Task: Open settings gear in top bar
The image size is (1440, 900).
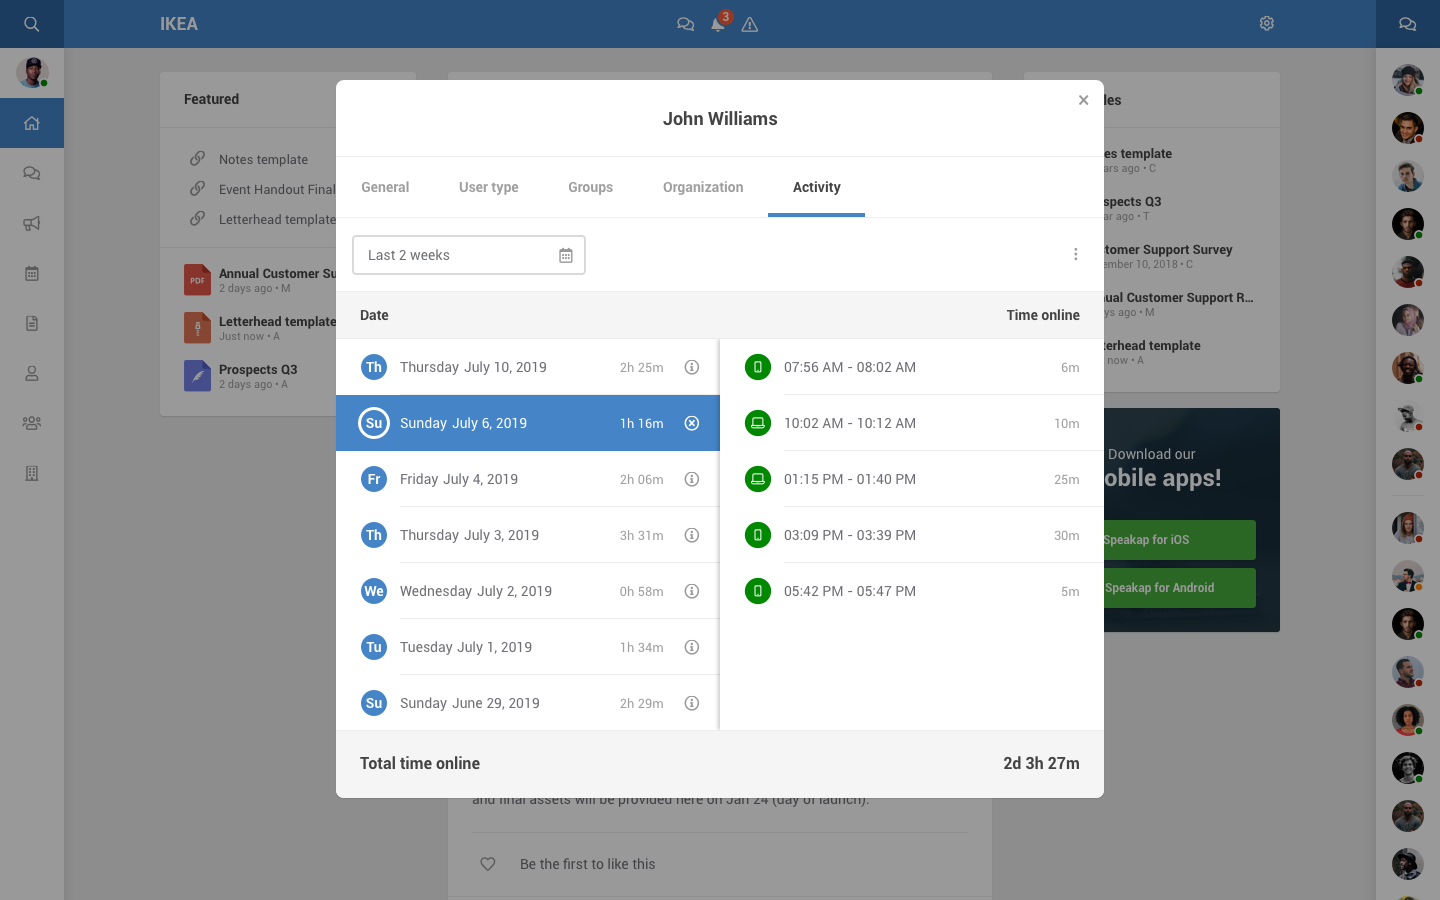Action: pos(1267,23)
